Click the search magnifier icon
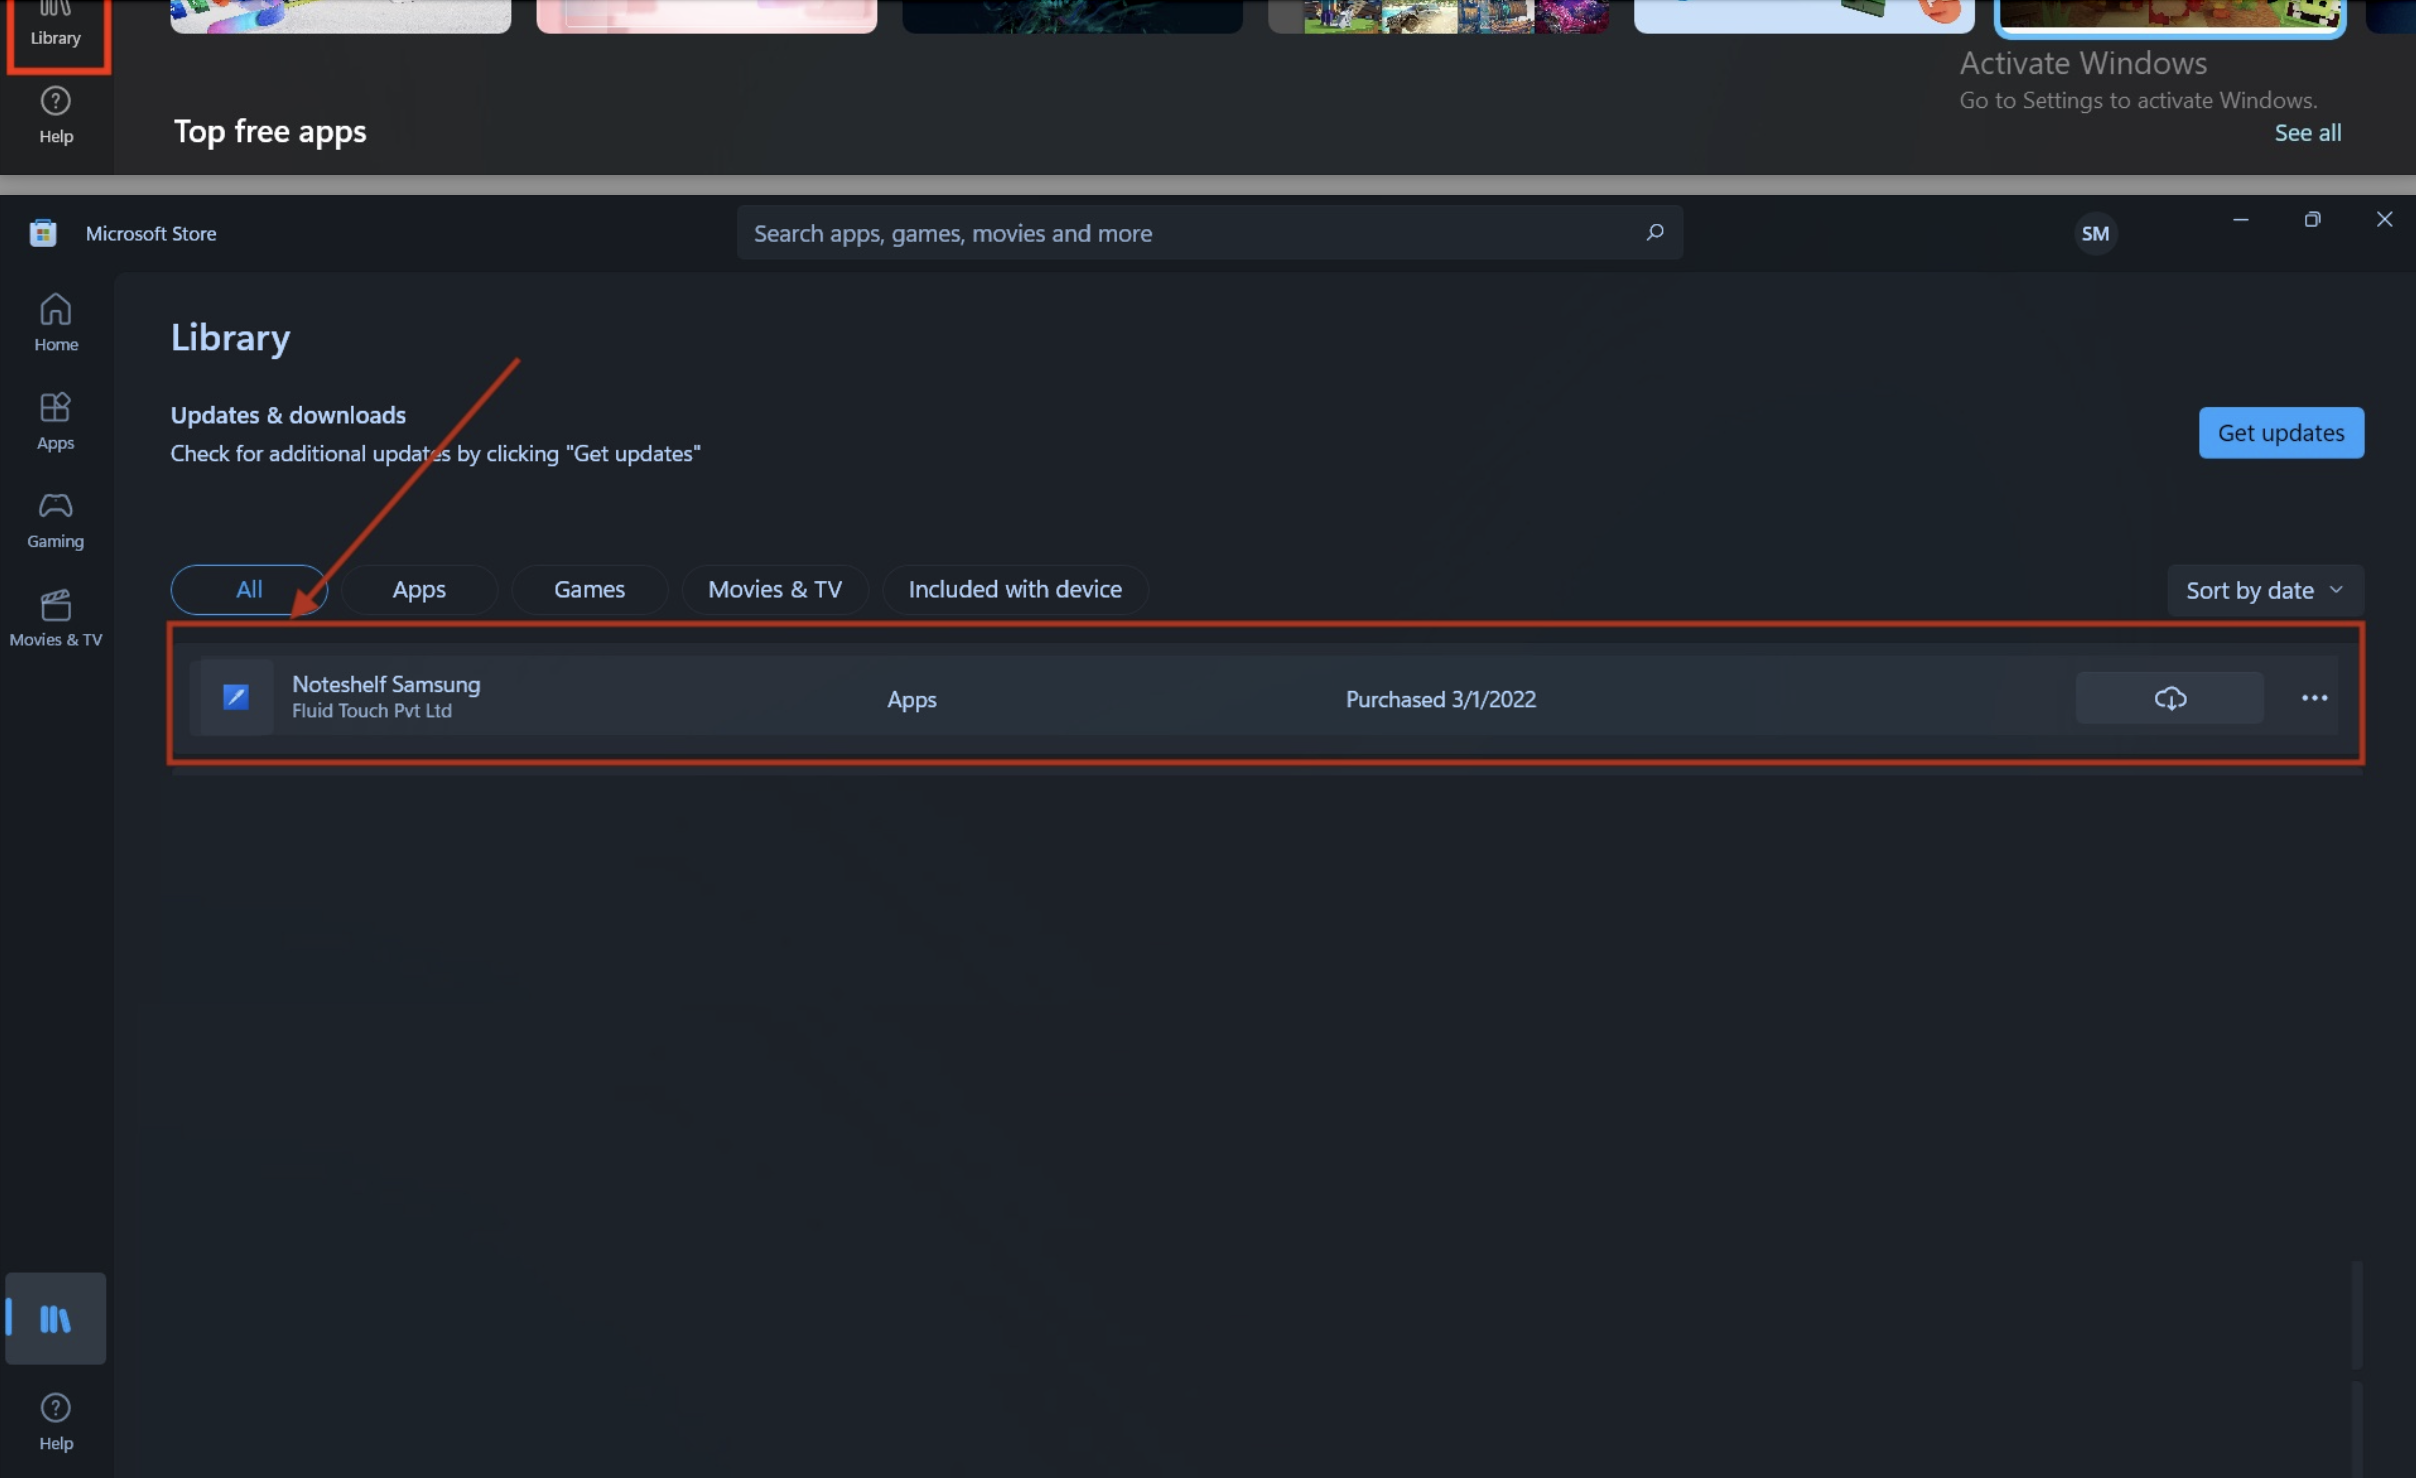This screenshot has height=1478, width=2416. [1655, 232]
